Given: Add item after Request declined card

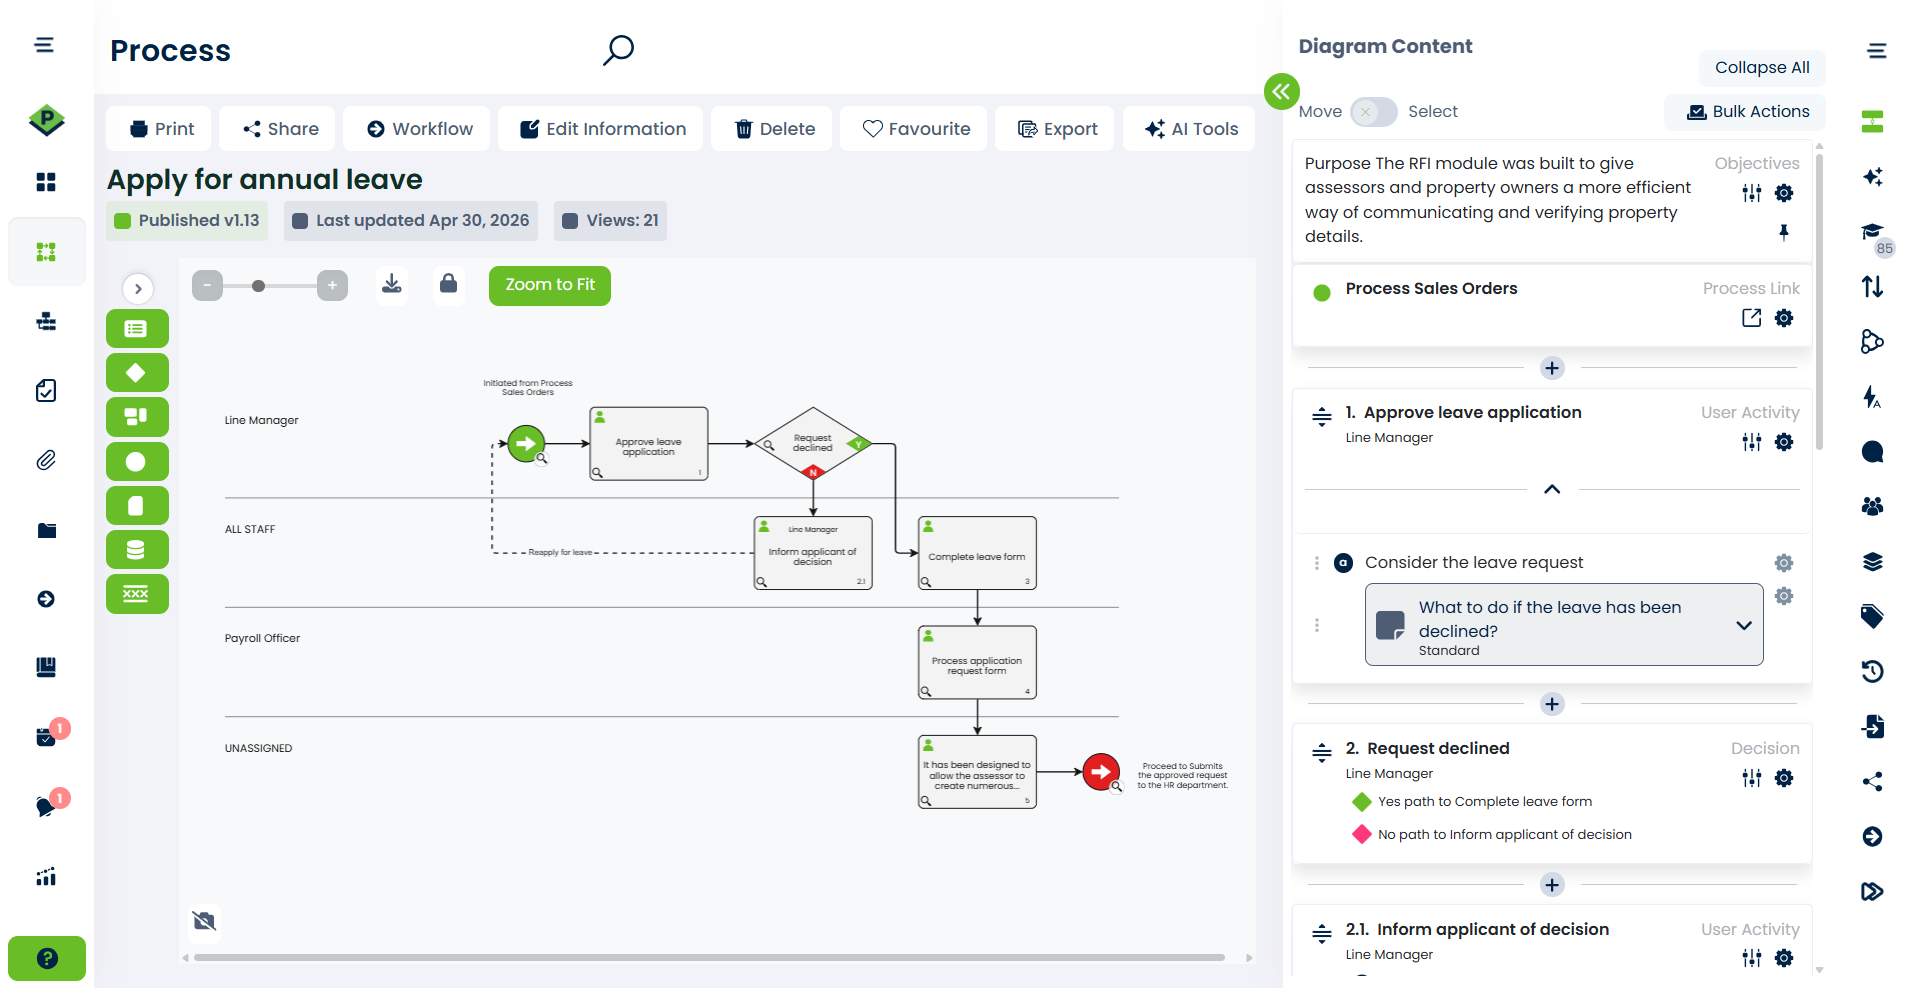Looking at the screenshot, I should point(1552,885).
